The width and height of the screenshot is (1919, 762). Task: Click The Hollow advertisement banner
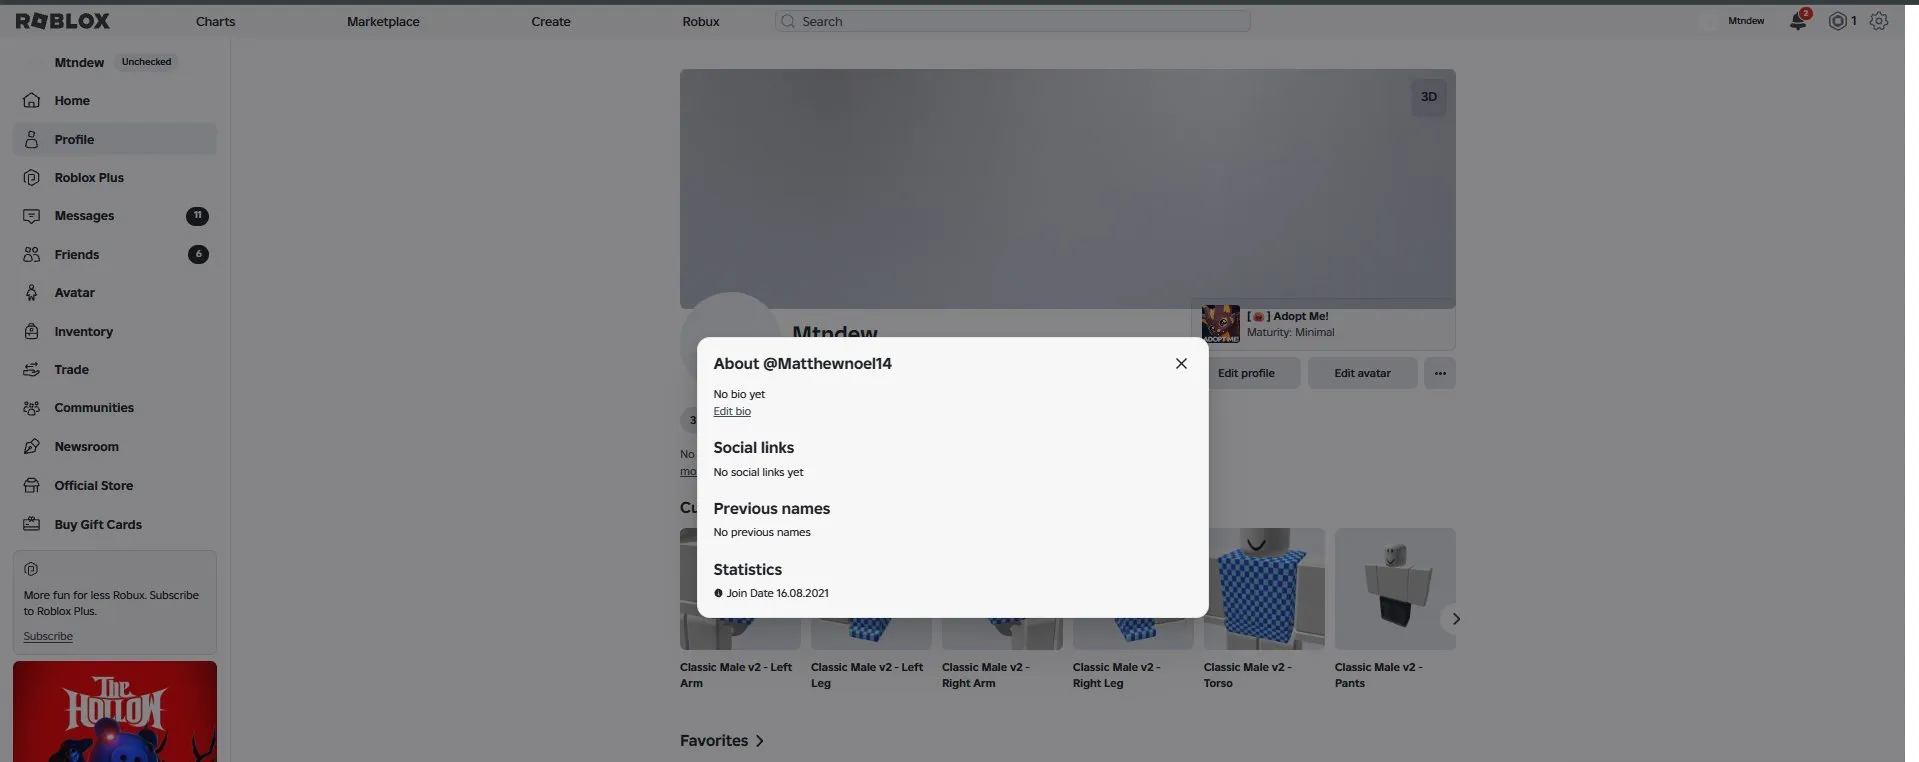pos(115,711)
